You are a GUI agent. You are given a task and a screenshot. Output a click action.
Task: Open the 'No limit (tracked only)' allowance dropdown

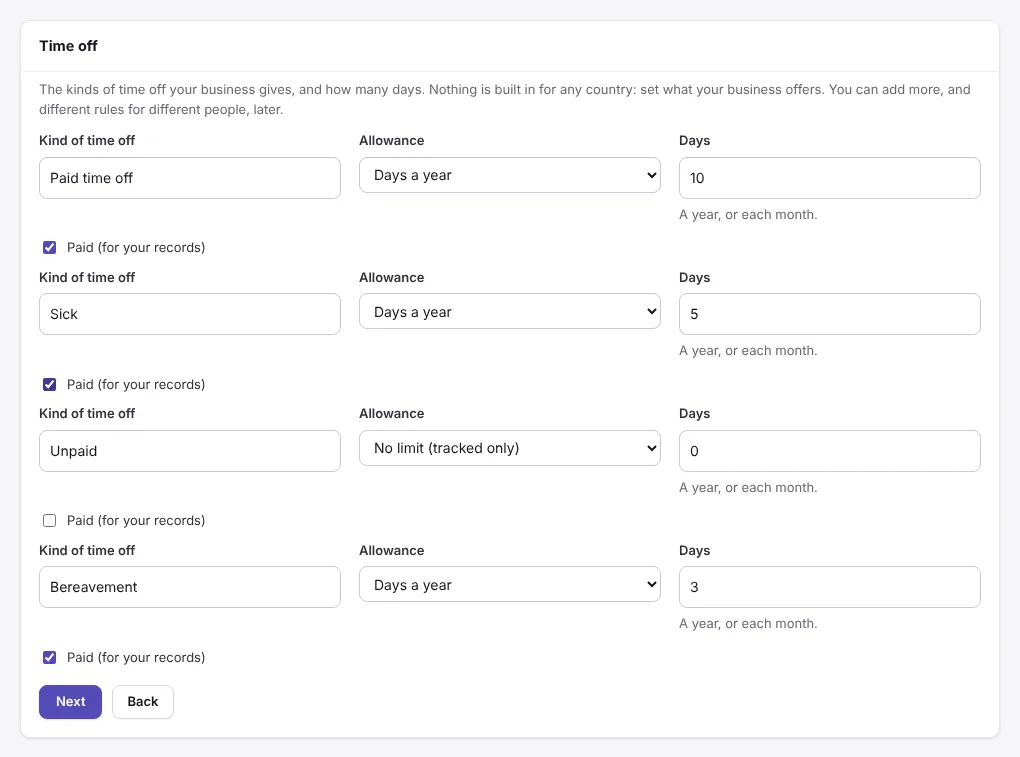510,448
